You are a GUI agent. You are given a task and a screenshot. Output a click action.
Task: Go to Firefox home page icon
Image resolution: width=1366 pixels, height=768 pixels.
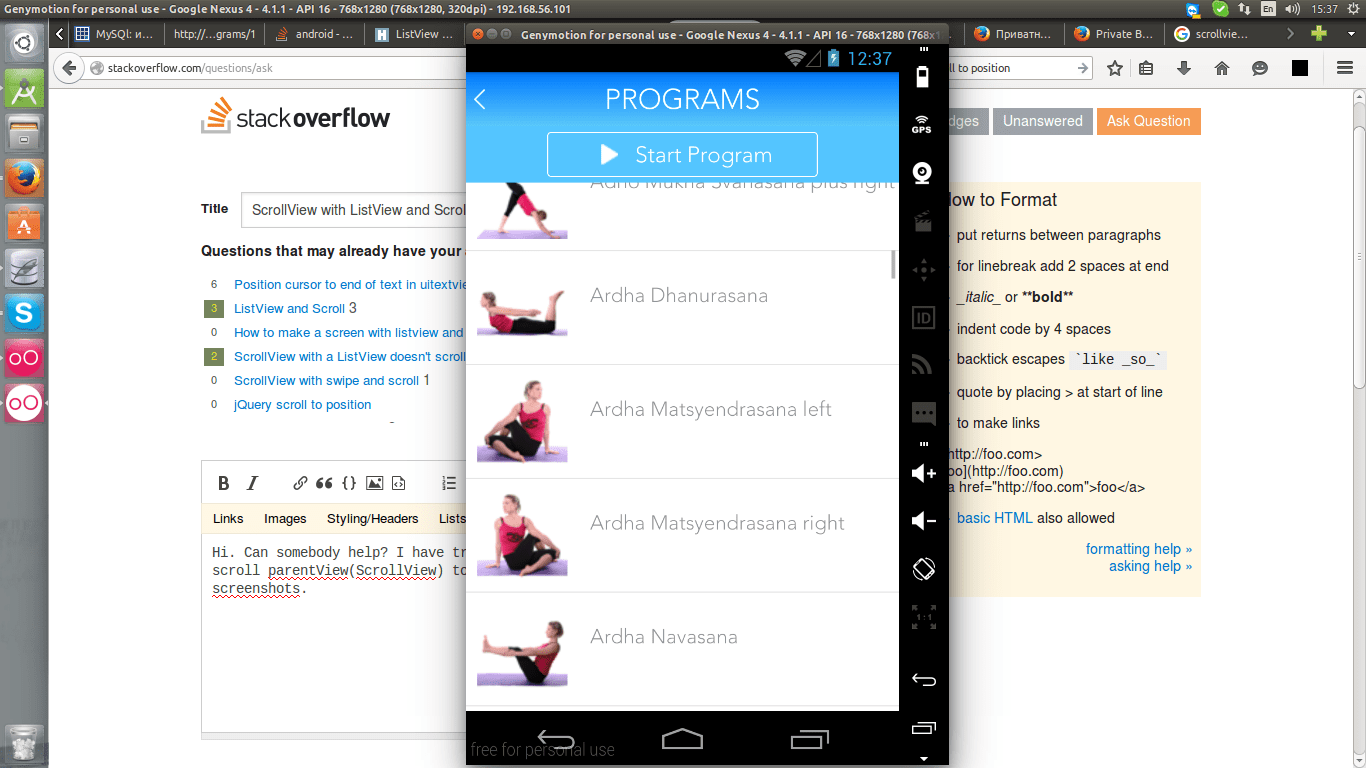pyautogui.click(x=1221, y=68)
